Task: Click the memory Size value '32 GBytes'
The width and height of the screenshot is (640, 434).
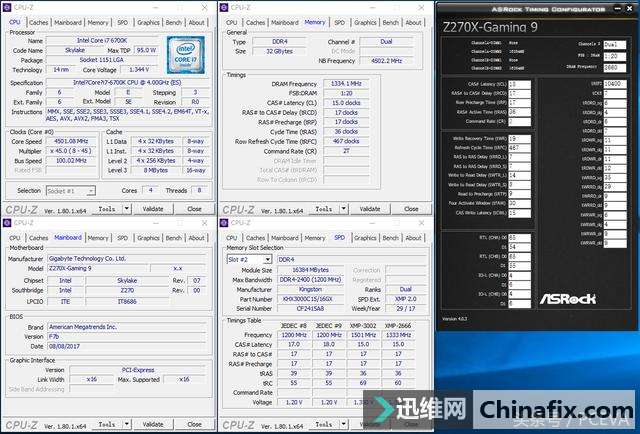Action: [x=279, y=51]
